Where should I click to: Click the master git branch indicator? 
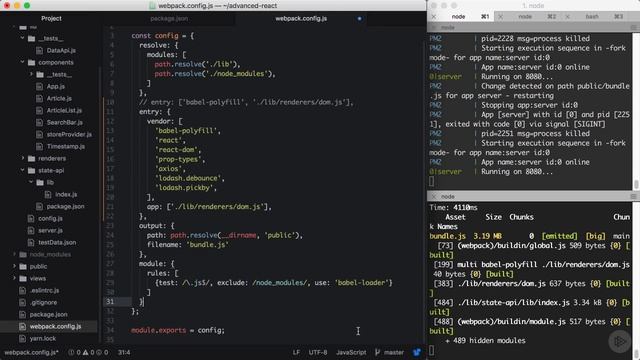pos(389,352)
